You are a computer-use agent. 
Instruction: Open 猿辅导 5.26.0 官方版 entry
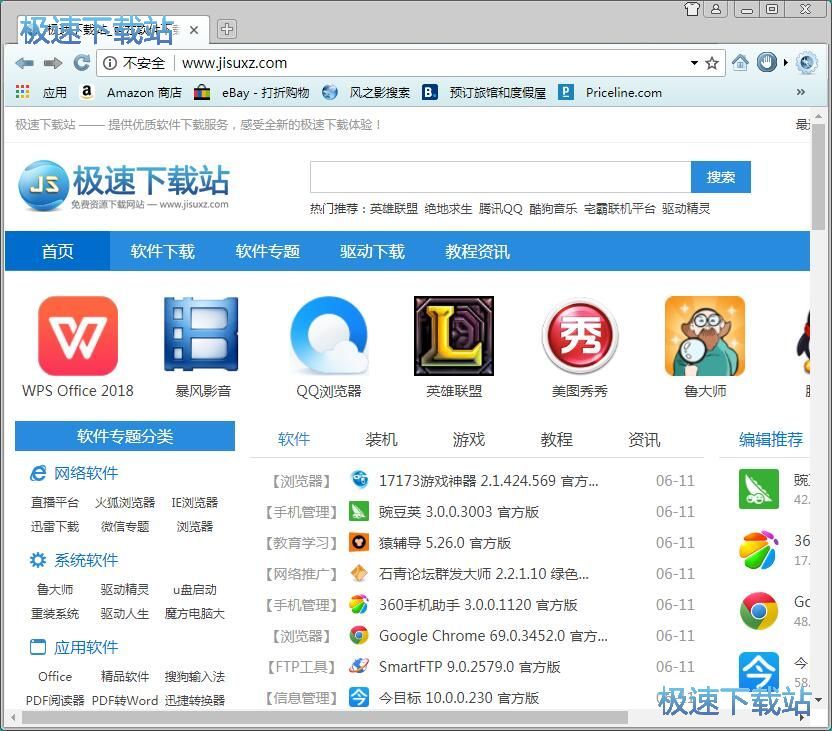(445, 543)
